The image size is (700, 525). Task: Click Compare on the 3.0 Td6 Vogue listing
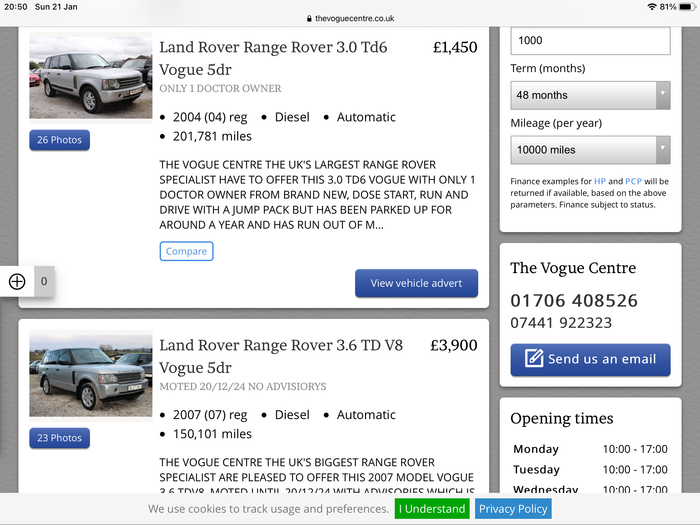point(186,251)
